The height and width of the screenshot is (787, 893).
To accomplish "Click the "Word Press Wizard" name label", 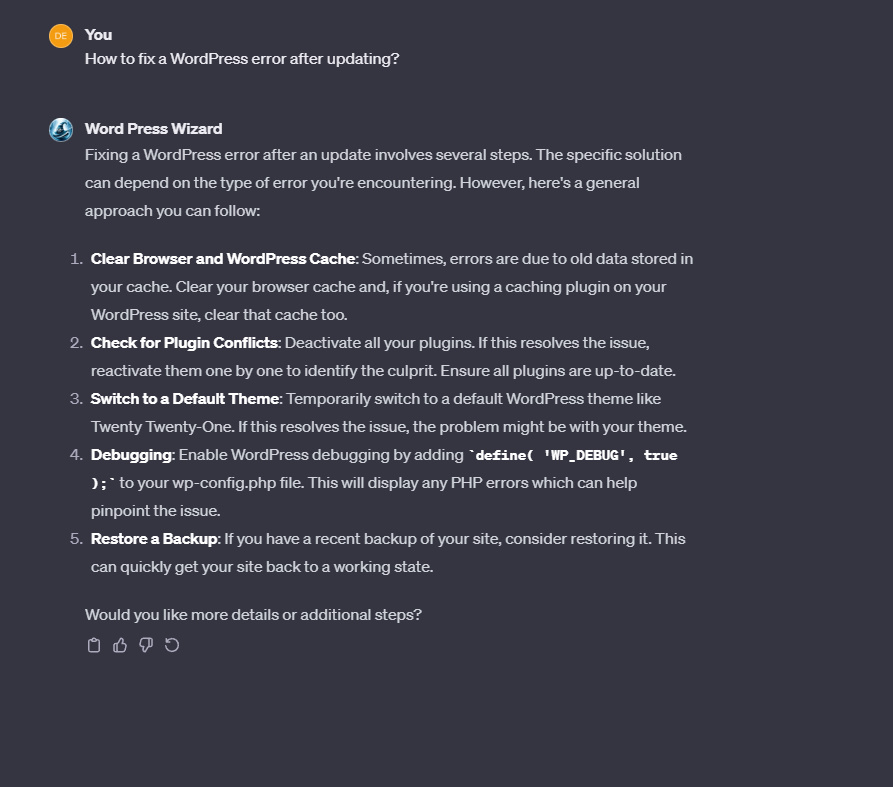I will 153,129.
